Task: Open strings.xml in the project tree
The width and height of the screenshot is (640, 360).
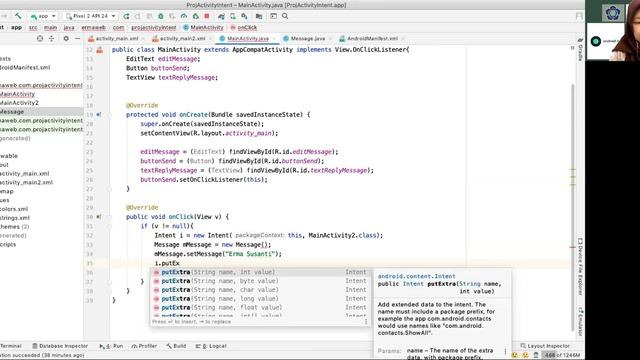Action: pyautogui.click(x=15, y=218)
